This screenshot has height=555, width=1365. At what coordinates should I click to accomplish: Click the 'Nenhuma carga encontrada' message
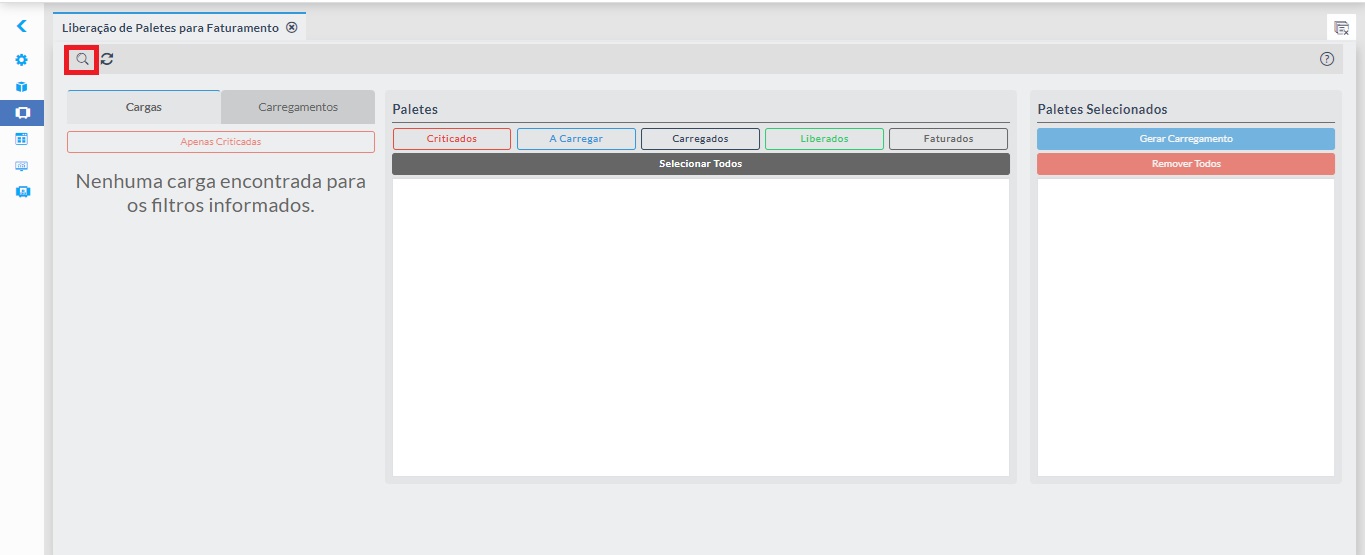click(x=221, y=194)
